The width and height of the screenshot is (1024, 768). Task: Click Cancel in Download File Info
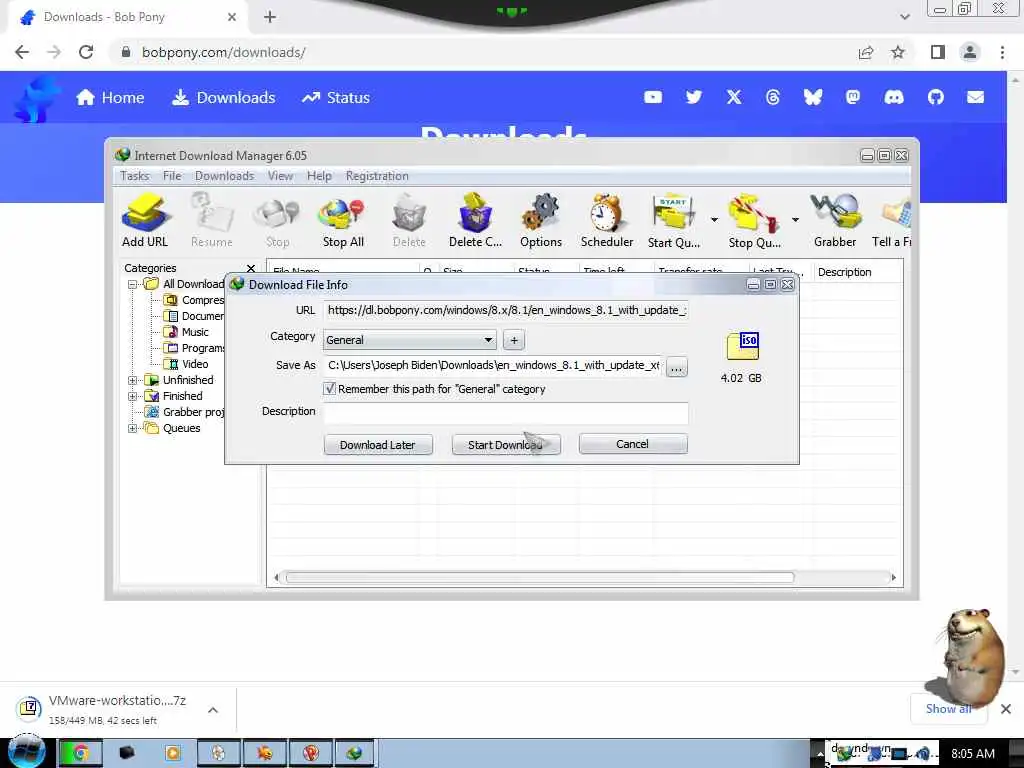[632, 444]
